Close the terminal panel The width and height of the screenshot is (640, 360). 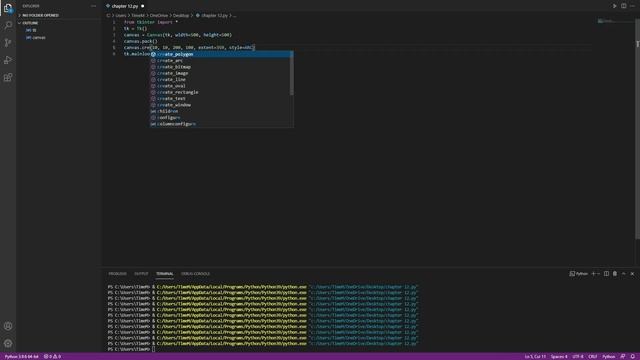pos(632,274)
